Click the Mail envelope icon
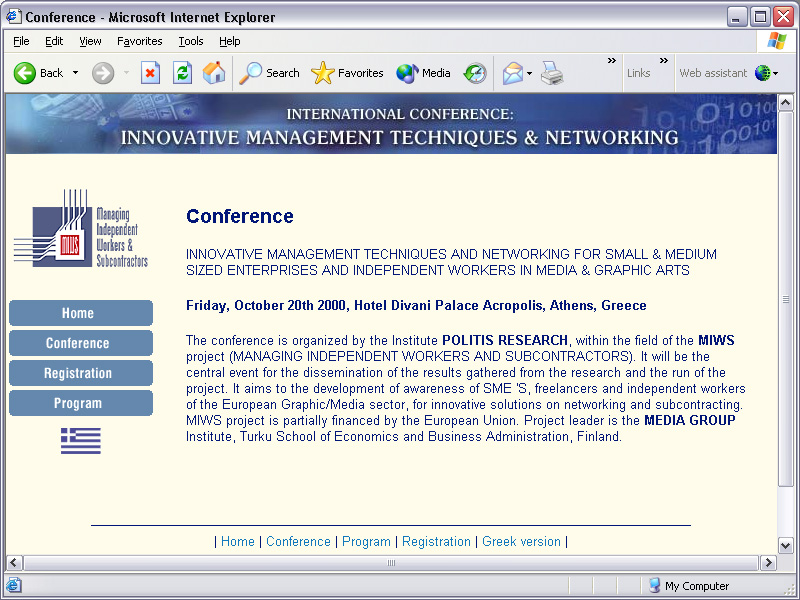Viewport: 800px width, 600px height. pos(512,73)
